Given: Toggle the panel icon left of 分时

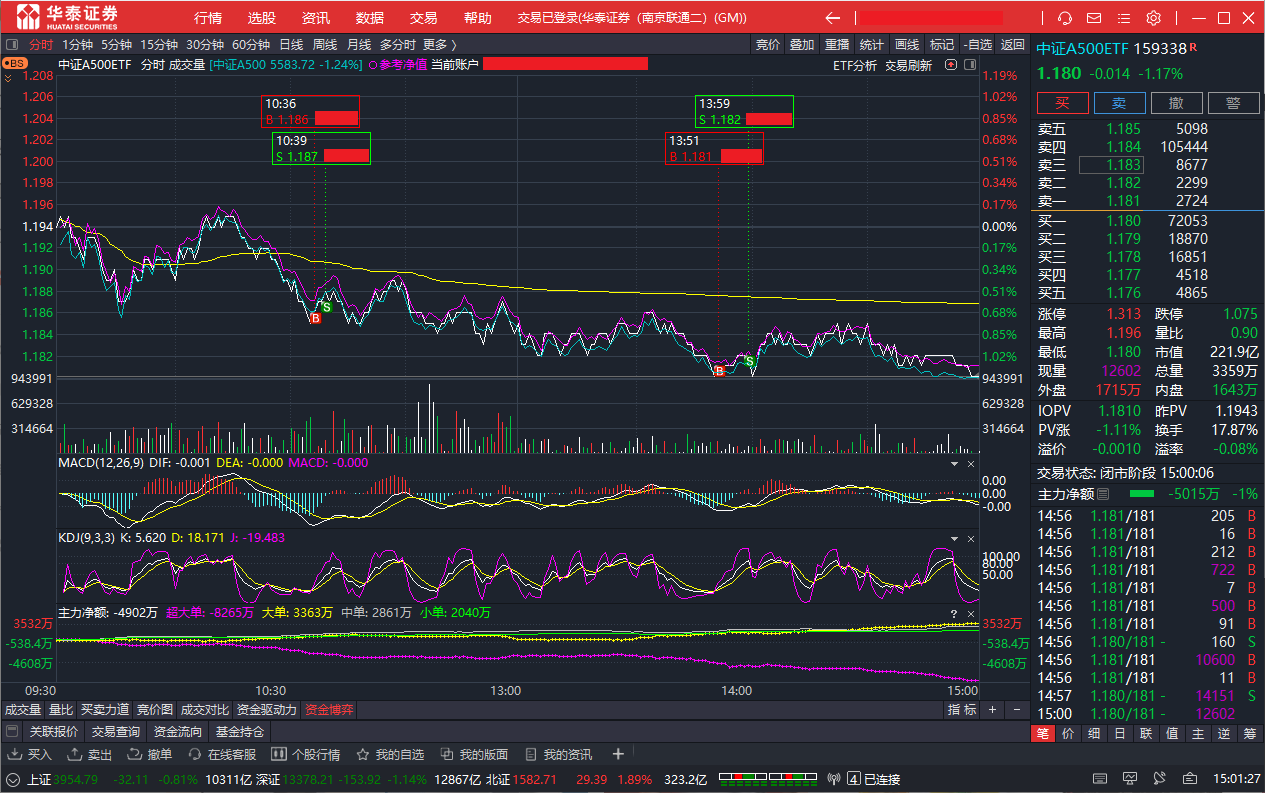Looking at the screenshot, I should click(x=12, y=44).
